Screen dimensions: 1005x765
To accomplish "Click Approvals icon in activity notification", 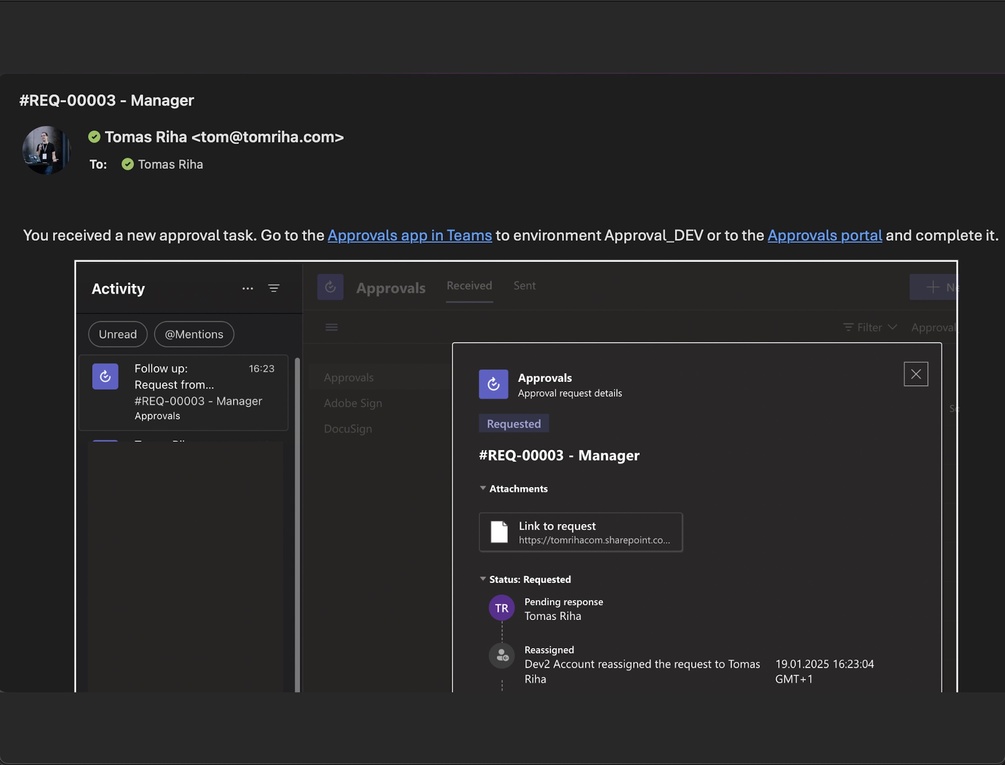I will (x=105, y=376).
